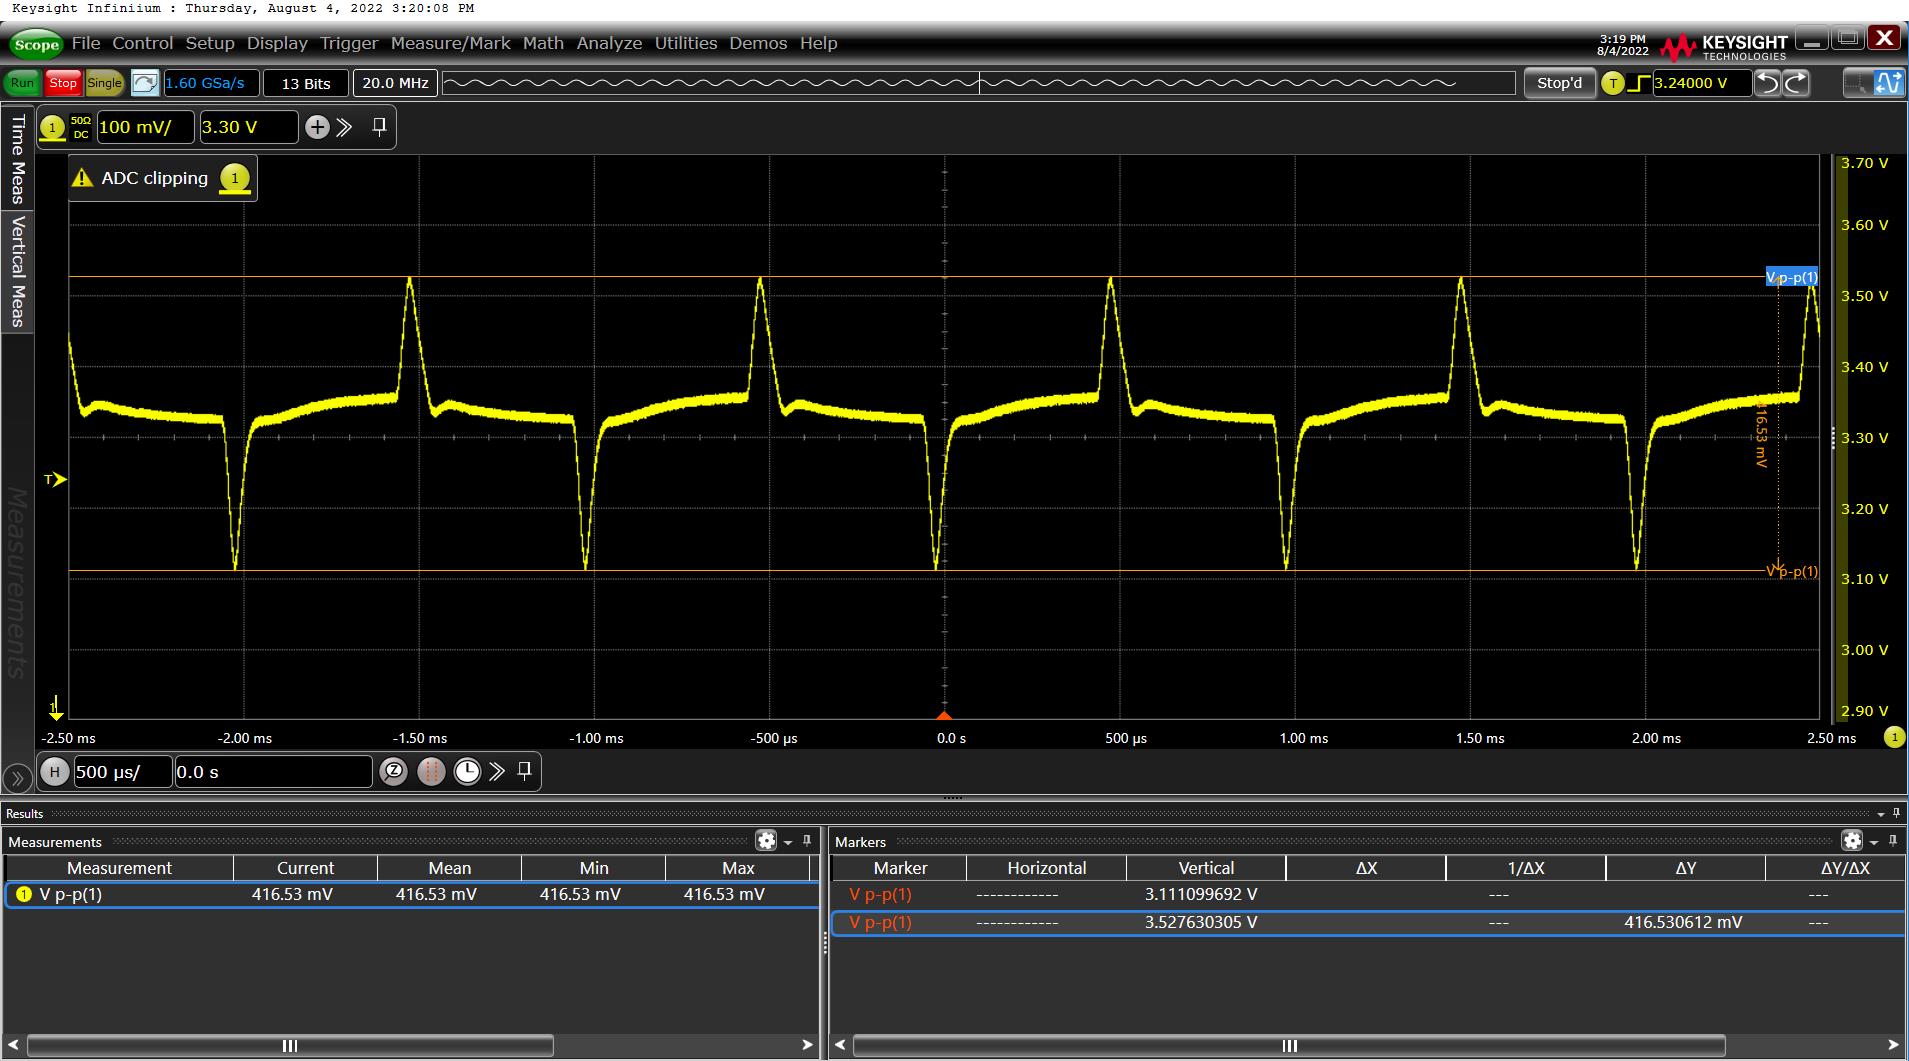Open the Time Meas side tab
Screen dimensions: 1909x1061
pos(17,158)
